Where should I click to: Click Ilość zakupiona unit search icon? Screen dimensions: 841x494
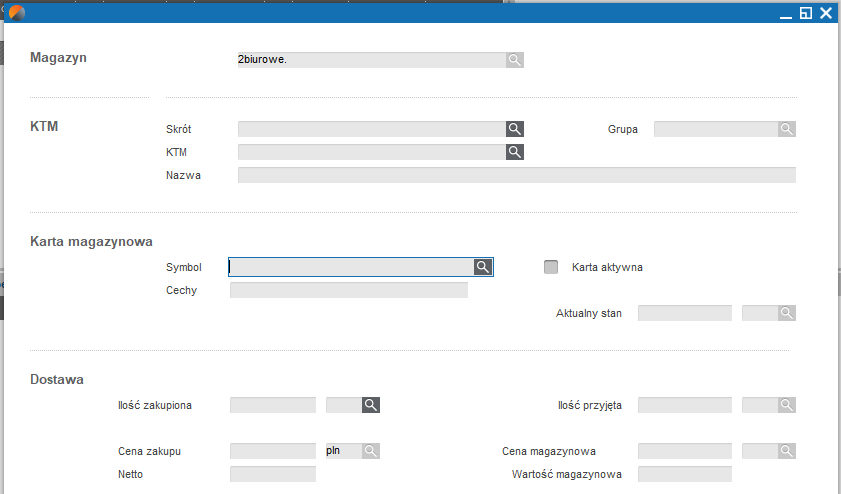(x=371, y=405)
